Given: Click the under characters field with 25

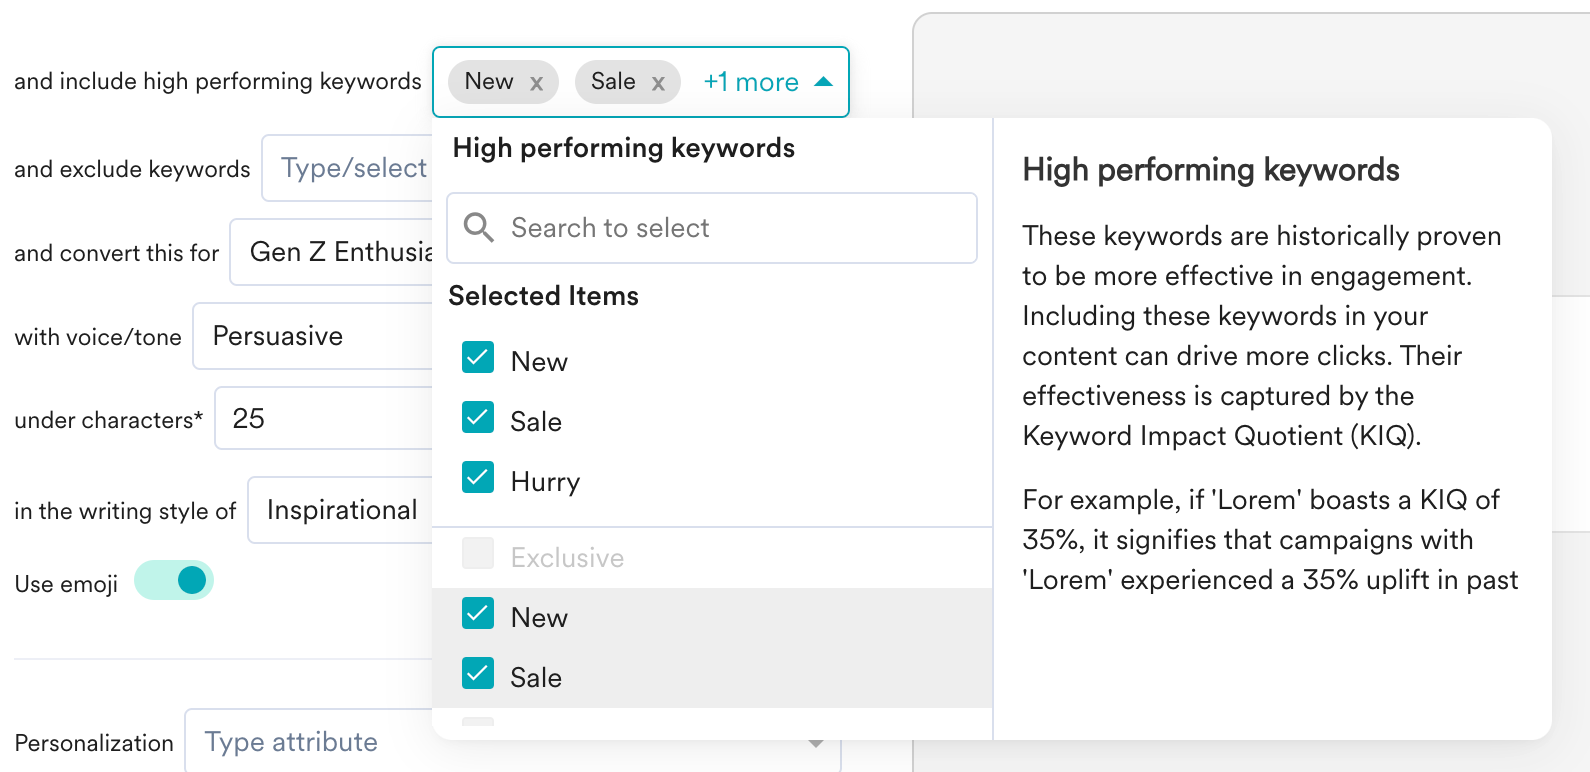Looking at the screenshot, I should coord(324,418).
